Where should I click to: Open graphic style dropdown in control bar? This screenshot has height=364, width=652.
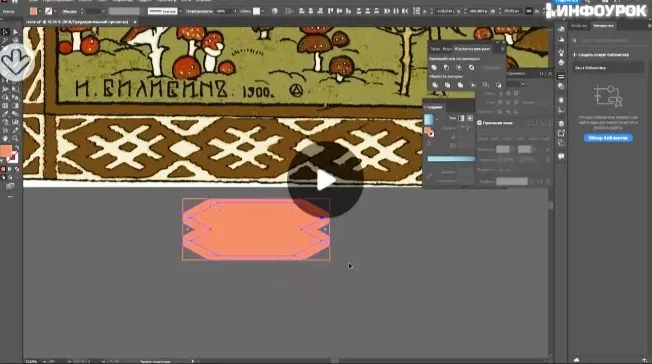coord(263,11)
